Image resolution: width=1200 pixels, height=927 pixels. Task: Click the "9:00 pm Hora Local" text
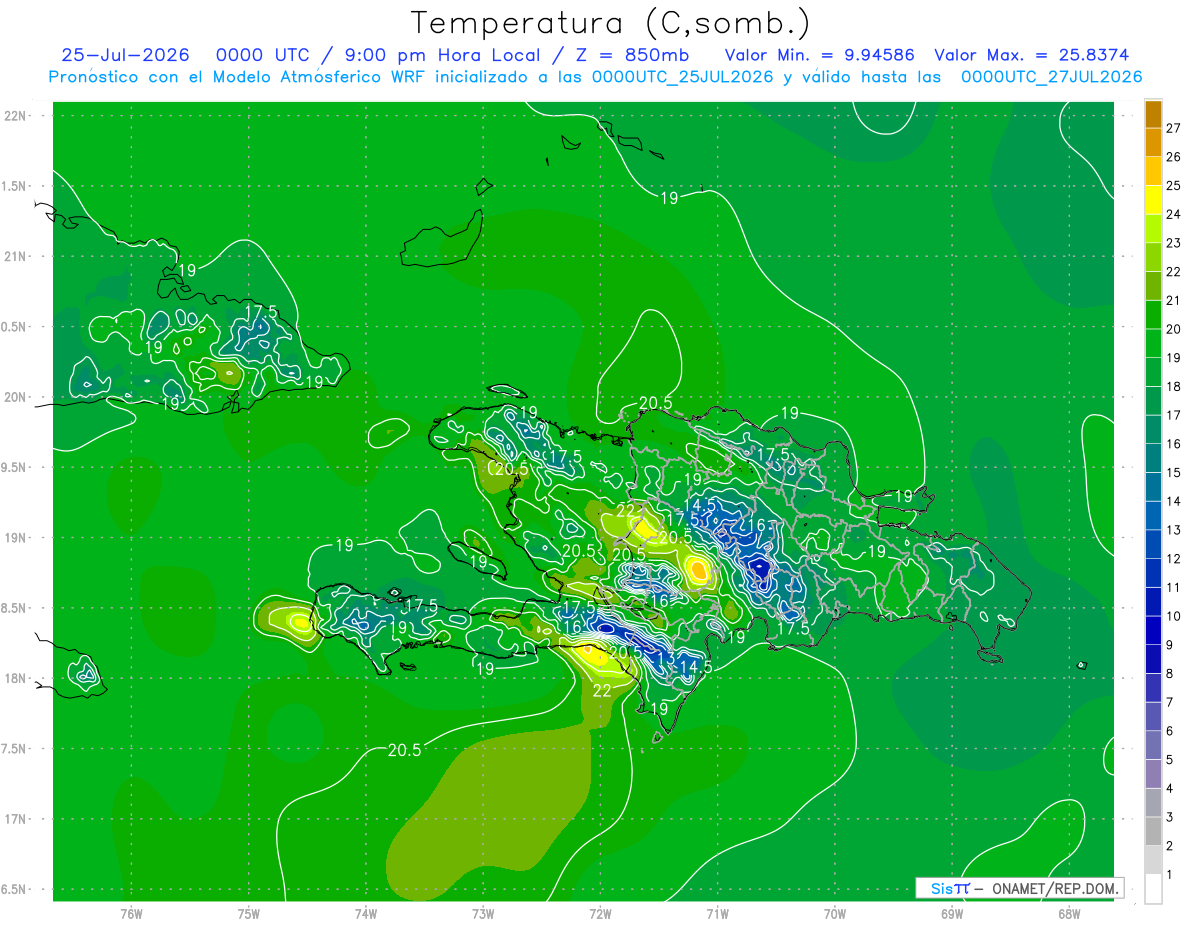click(x=442, y=55)
